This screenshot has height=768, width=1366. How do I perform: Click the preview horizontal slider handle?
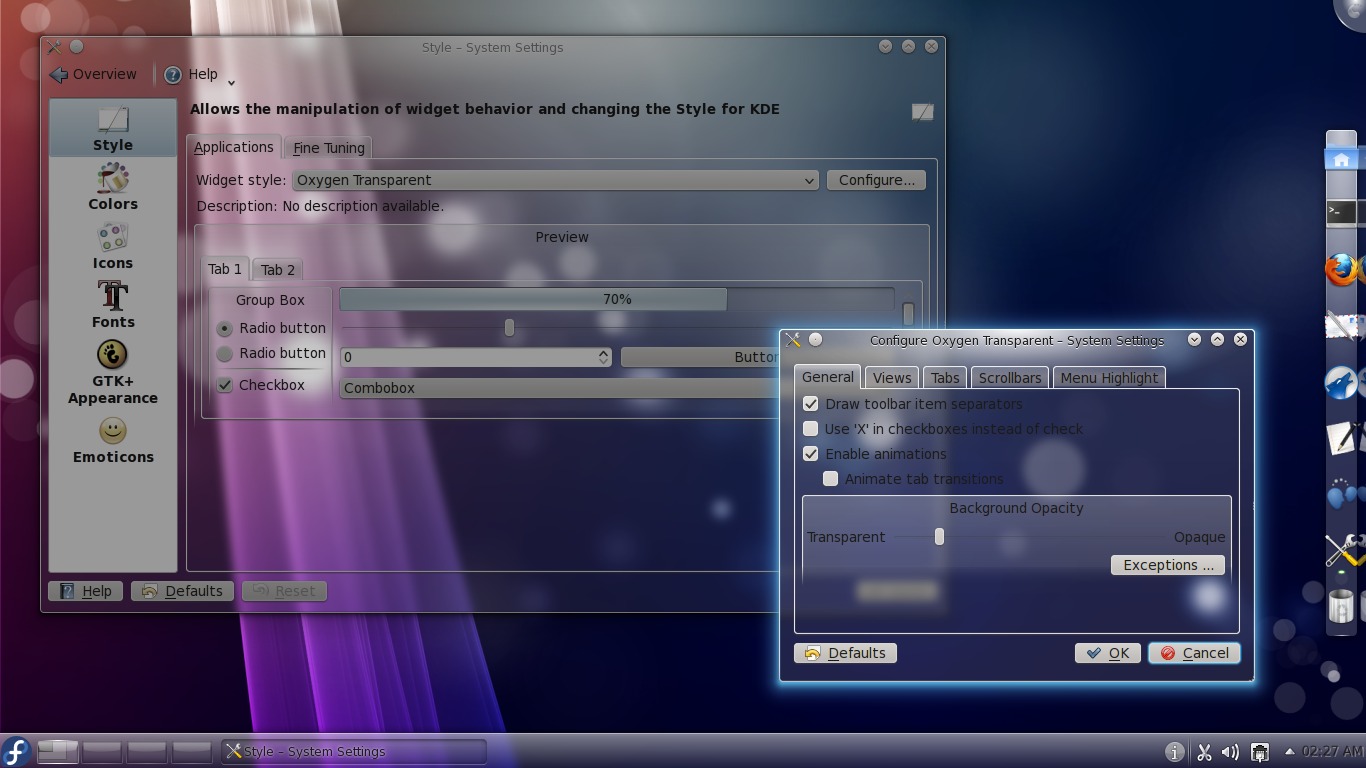(509, 328)
